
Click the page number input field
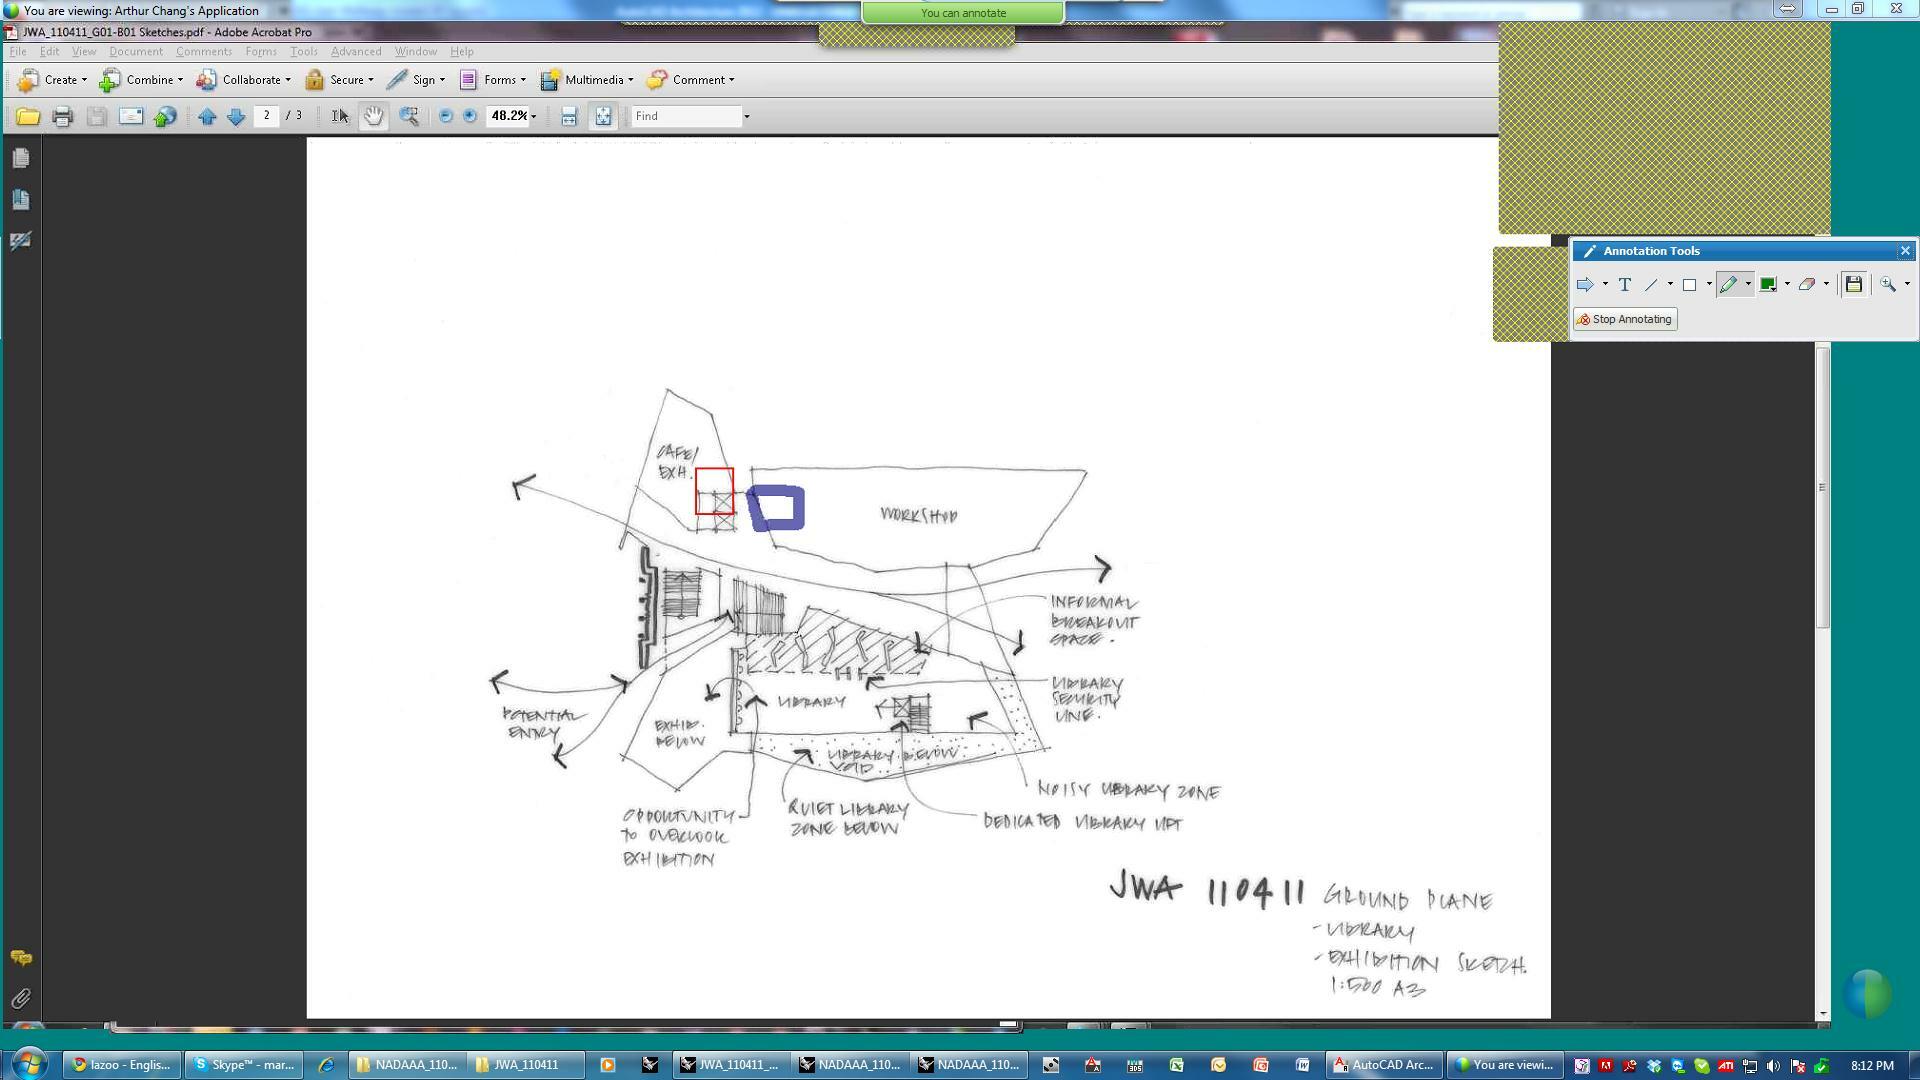point(266,116)
